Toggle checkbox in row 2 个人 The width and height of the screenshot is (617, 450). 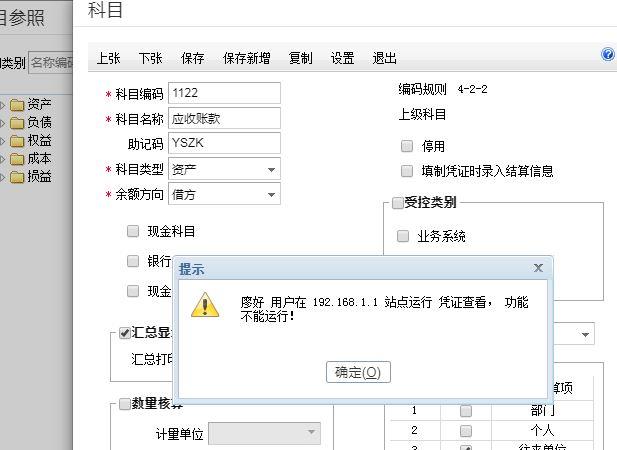[x=466, y=431]
